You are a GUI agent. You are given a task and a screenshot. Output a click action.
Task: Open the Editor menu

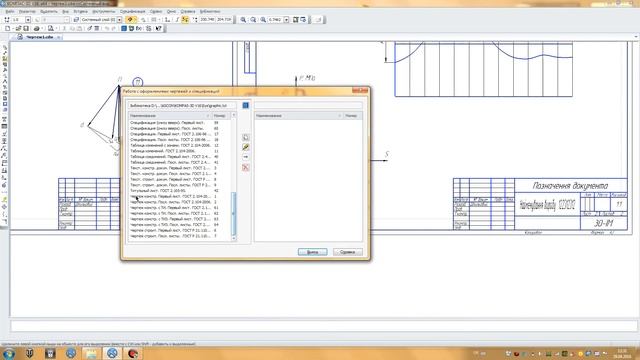[27, 11]
